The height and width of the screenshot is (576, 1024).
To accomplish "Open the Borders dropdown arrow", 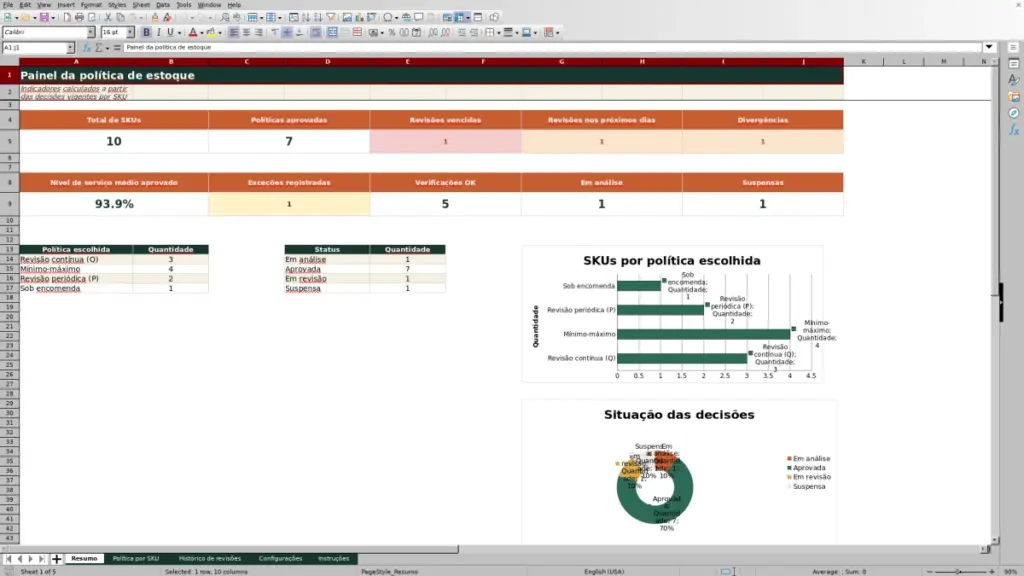I will click(498, 33).
